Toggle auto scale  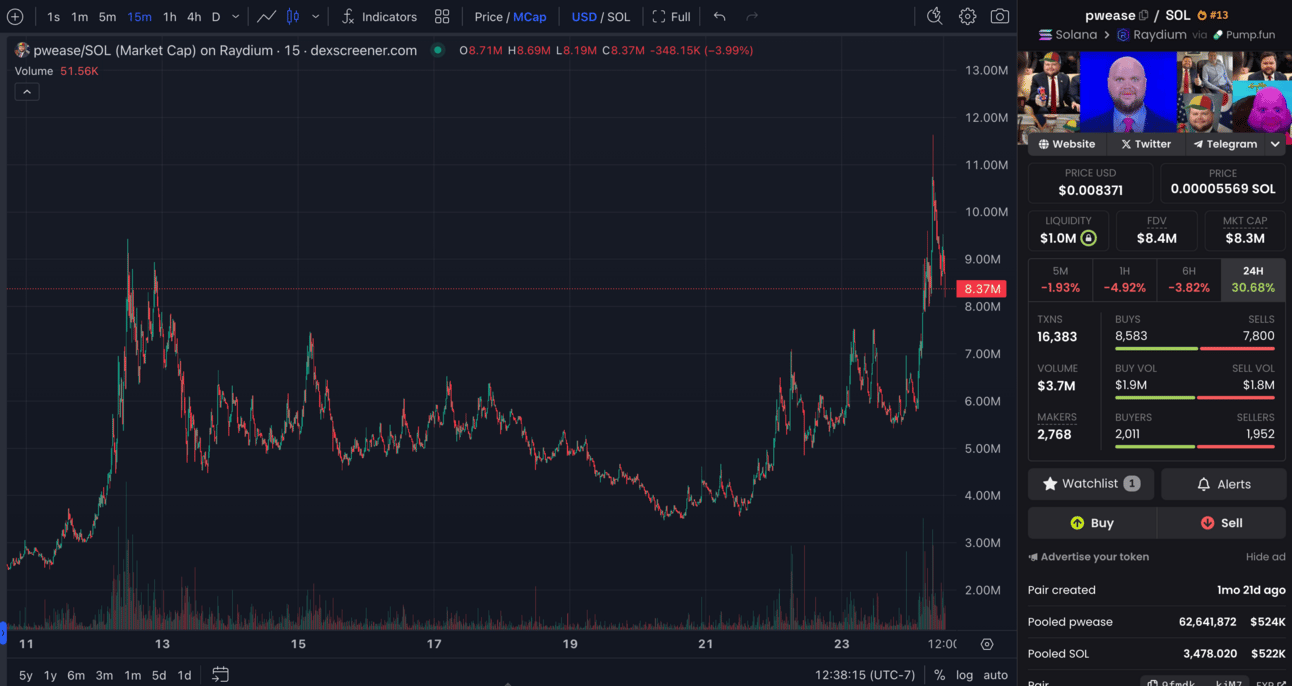coord(995,675)
